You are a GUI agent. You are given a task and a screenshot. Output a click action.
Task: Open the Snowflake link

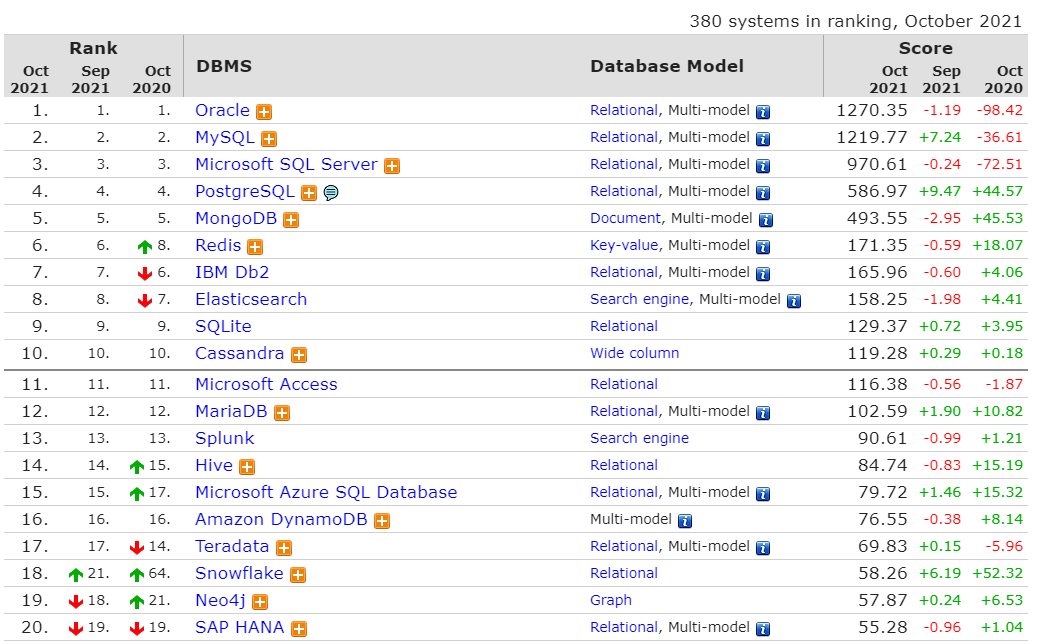click(x=239, y=574)
